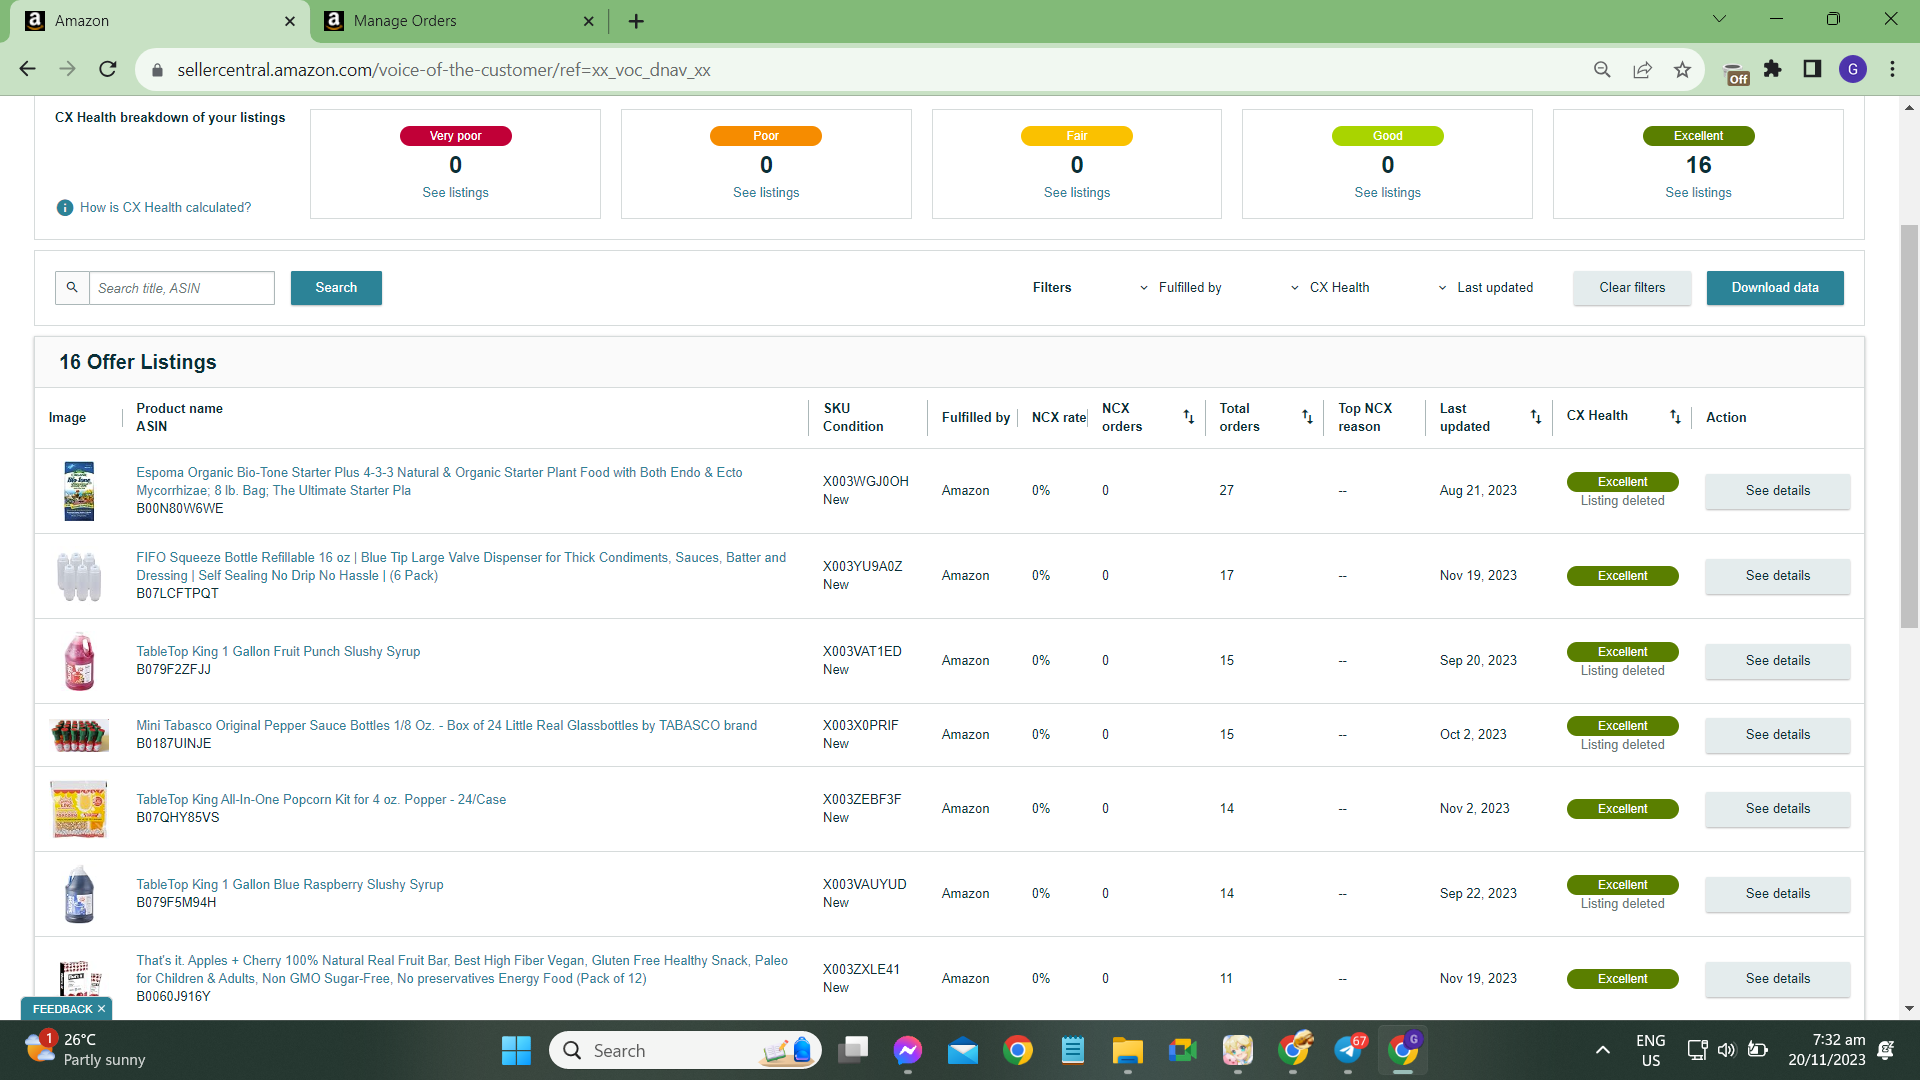The image size is (1920, 1080).
Task: Open a new browser tab
Action: point(636,21)
